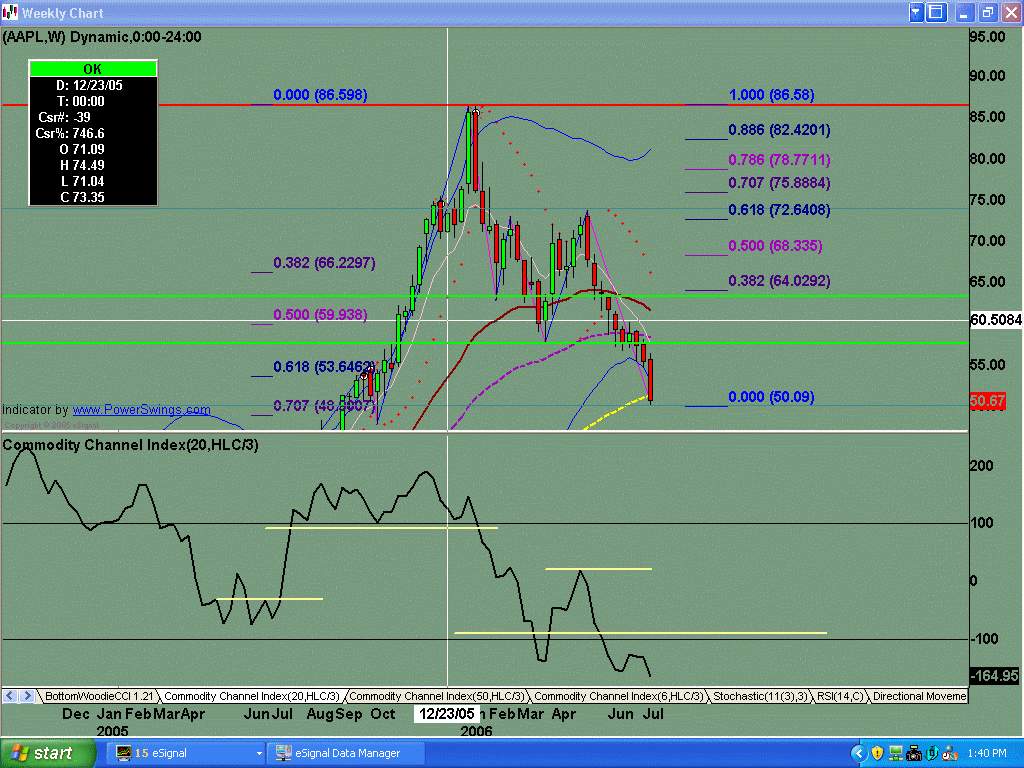This screenshot has height=768, width=1024.
Task: Minimize the Weekly Chart window
Action: (964, 12)
